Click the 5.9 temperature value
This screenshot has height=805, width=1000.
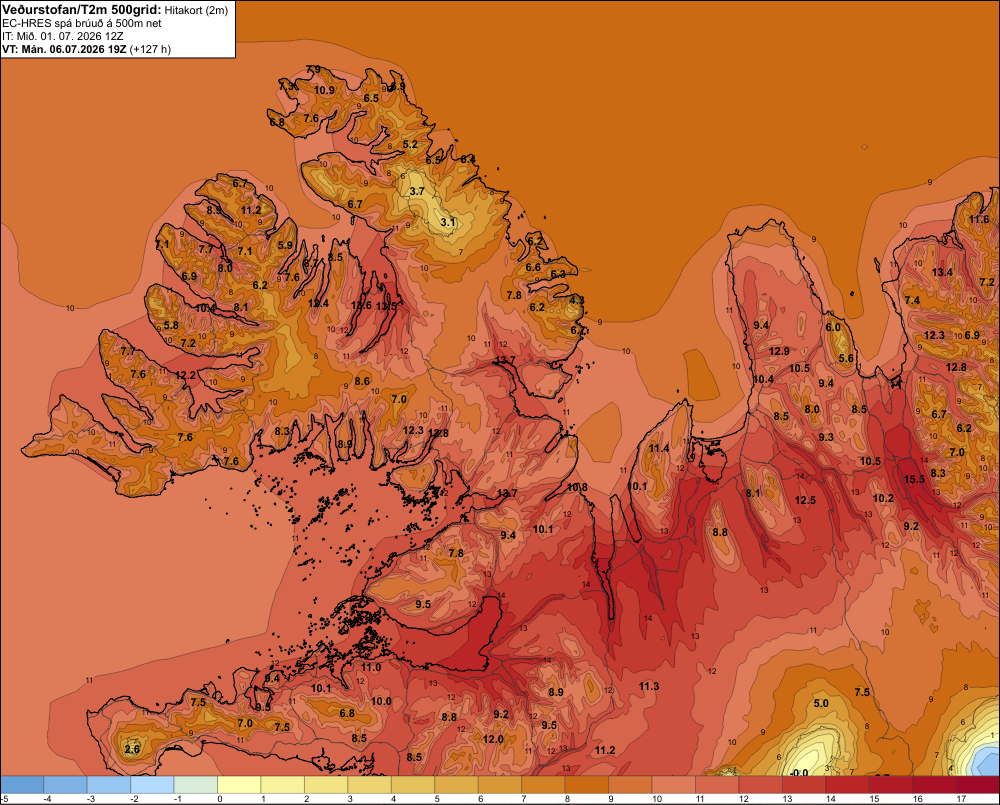285,245
